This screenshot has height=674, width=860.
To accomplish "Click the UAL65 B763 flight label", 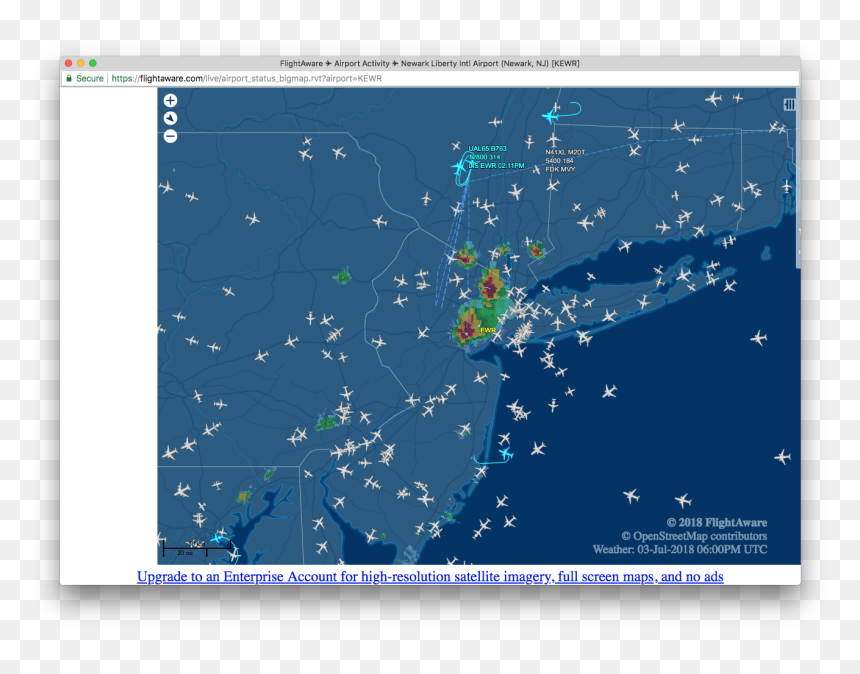I will pos(487,149).
